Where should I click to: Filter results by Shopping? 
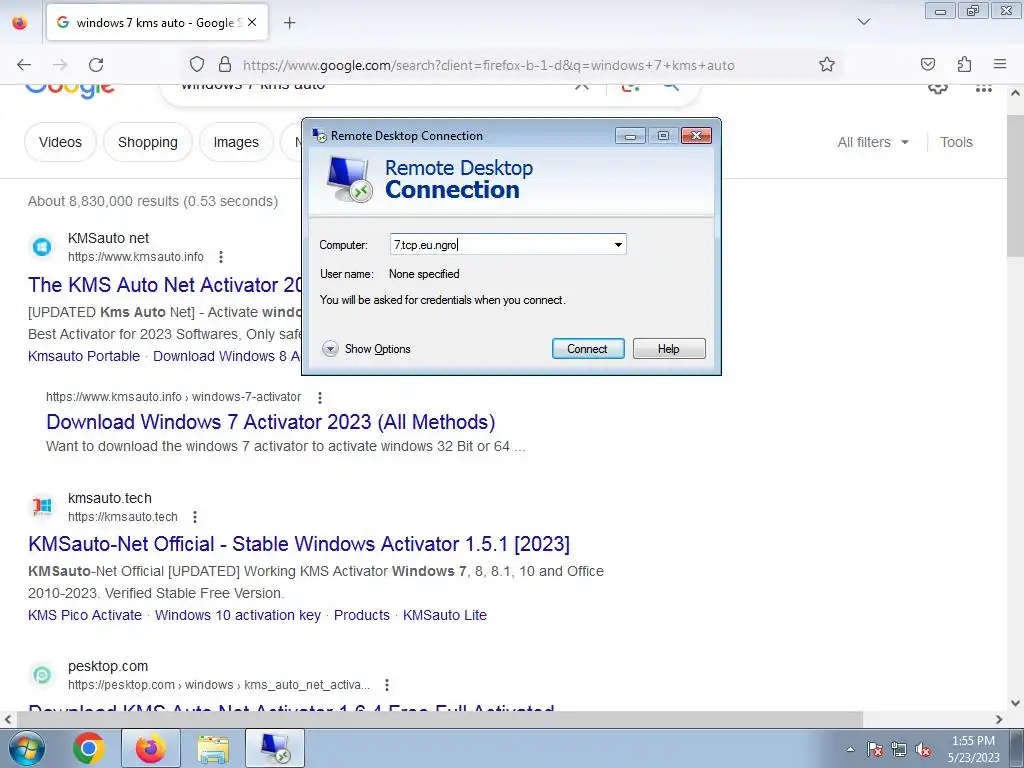pyautogui.click(x=148, y=142)
